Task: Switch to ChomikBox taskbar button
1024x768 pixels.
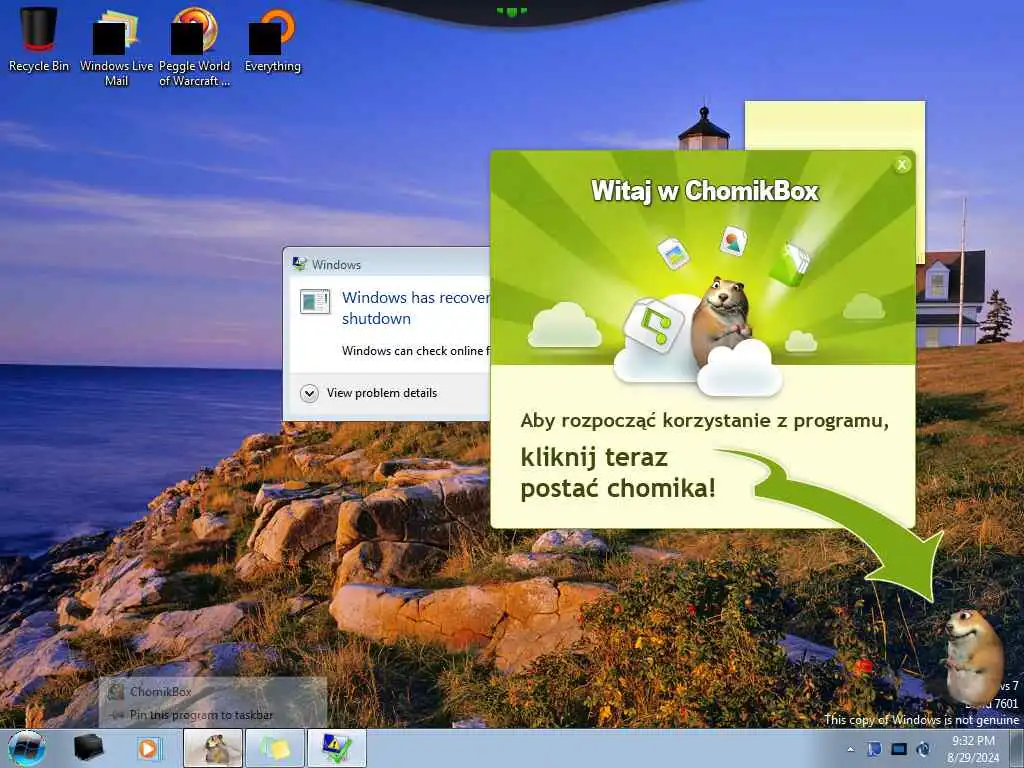Action: [x=213, y=748]
